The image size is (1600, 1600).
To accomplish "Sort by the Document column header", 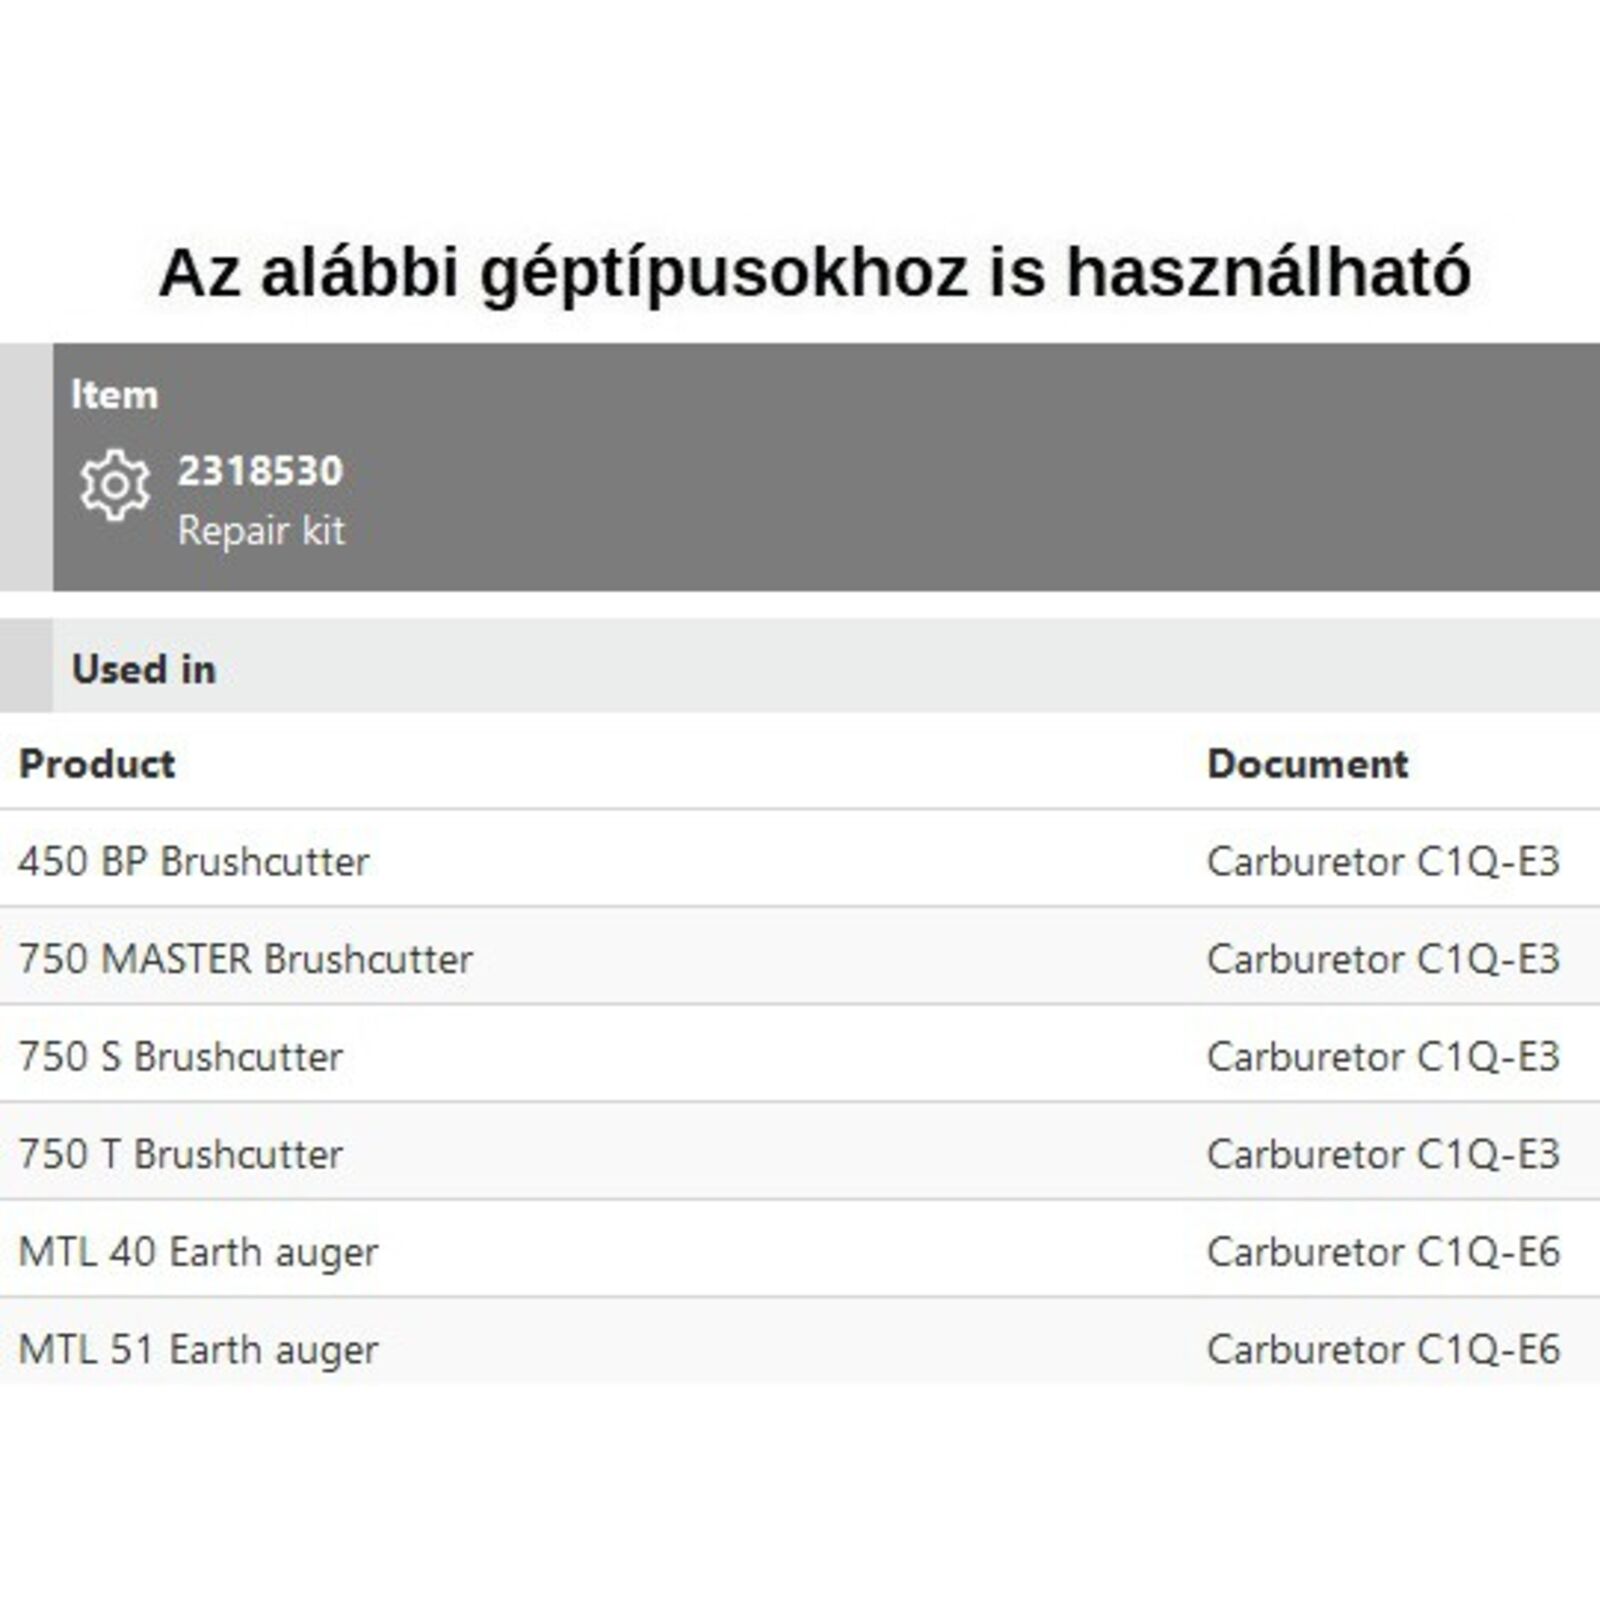I will tap(1307, 764).
